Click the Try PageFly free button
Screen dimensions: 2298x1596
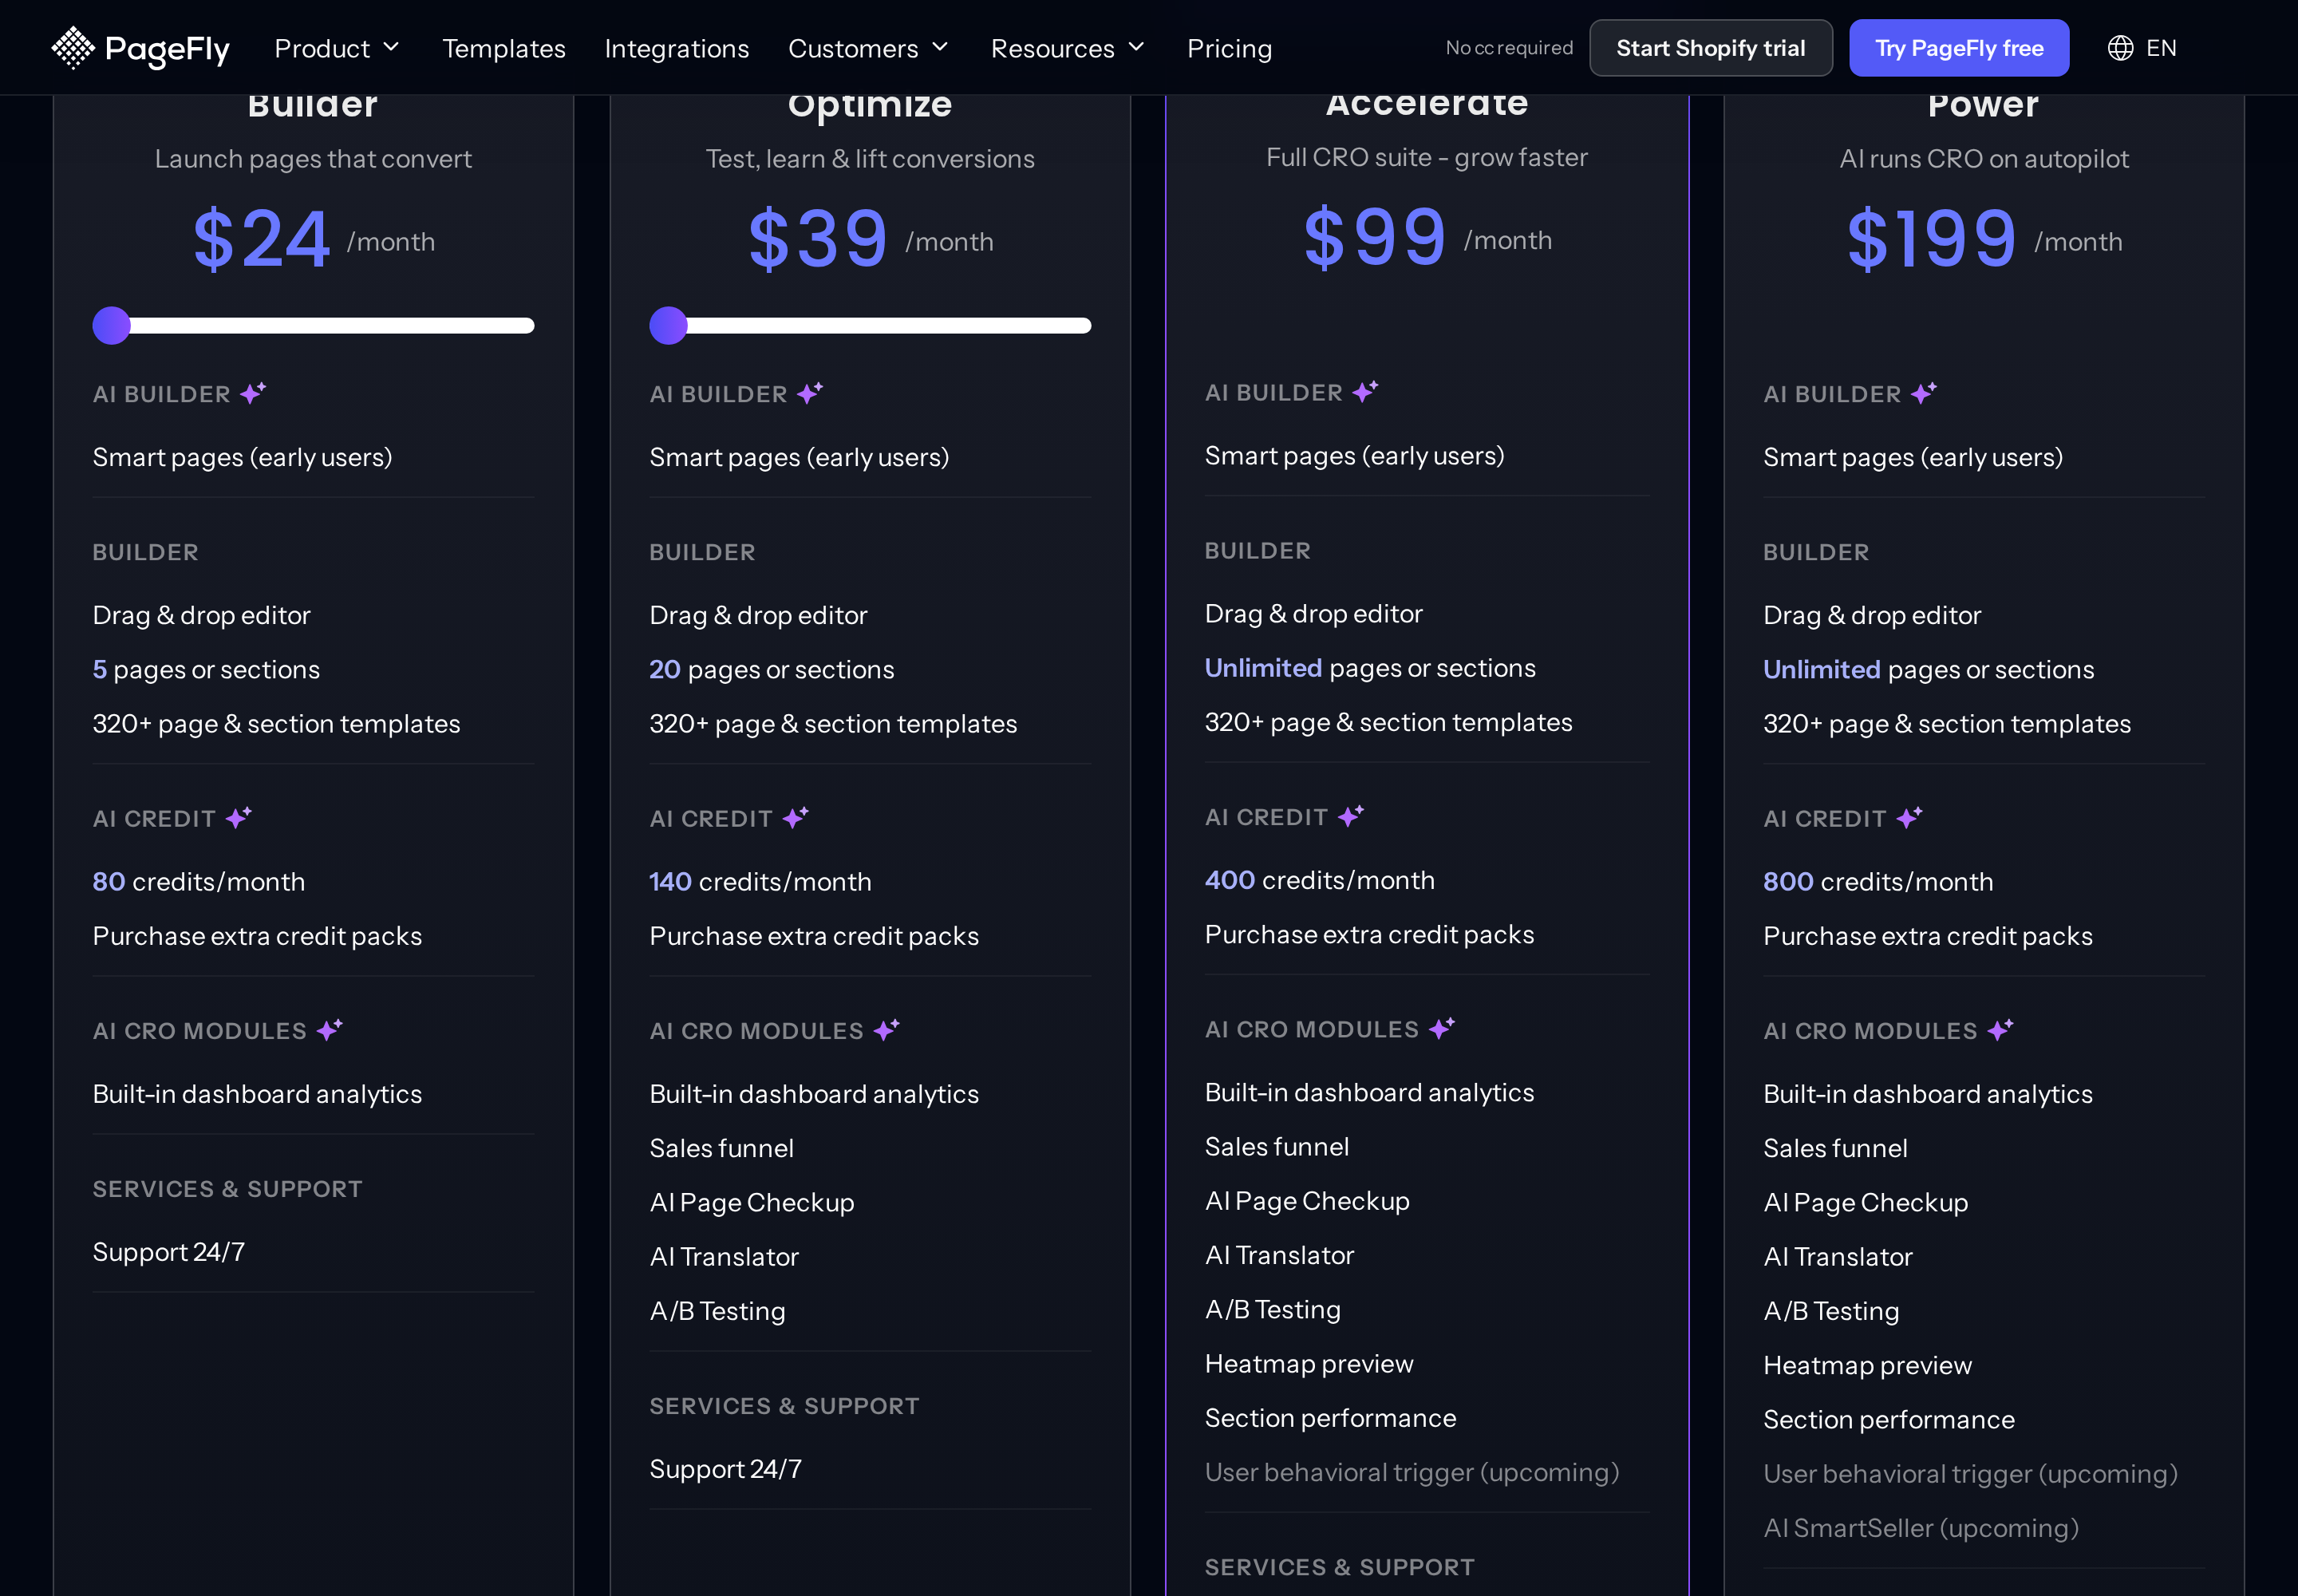click(1958, 48)
